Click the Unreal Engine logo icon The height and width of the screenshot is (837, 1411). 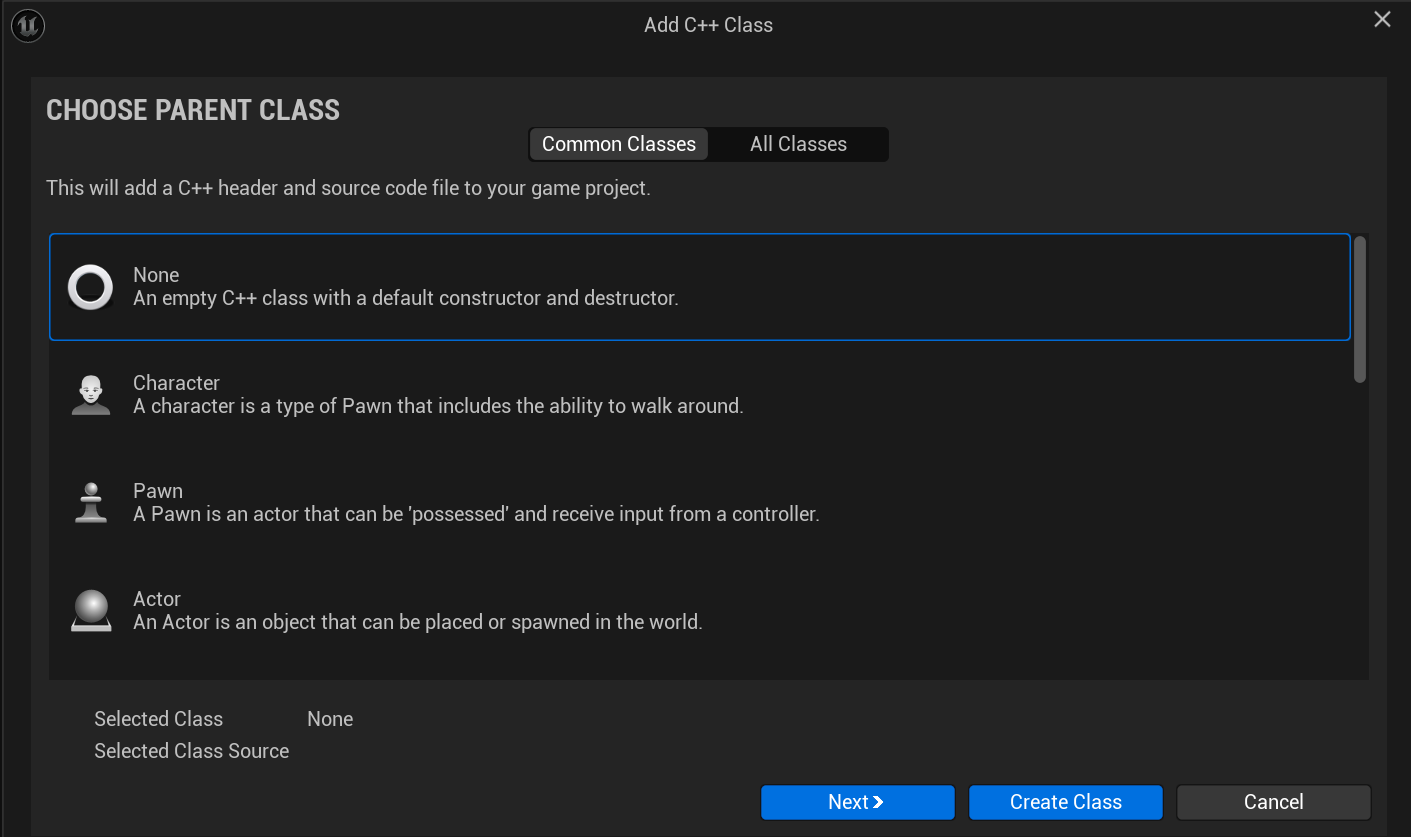(27, 26)
